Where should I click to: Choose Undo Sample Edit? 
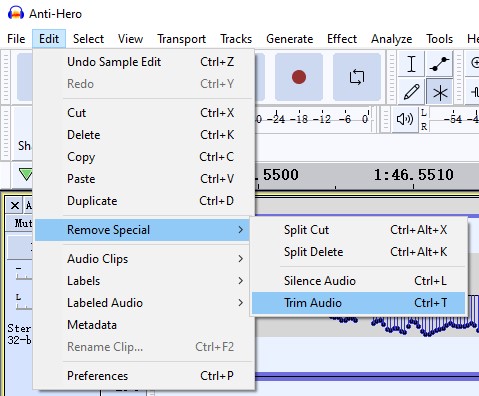point(144,62)
